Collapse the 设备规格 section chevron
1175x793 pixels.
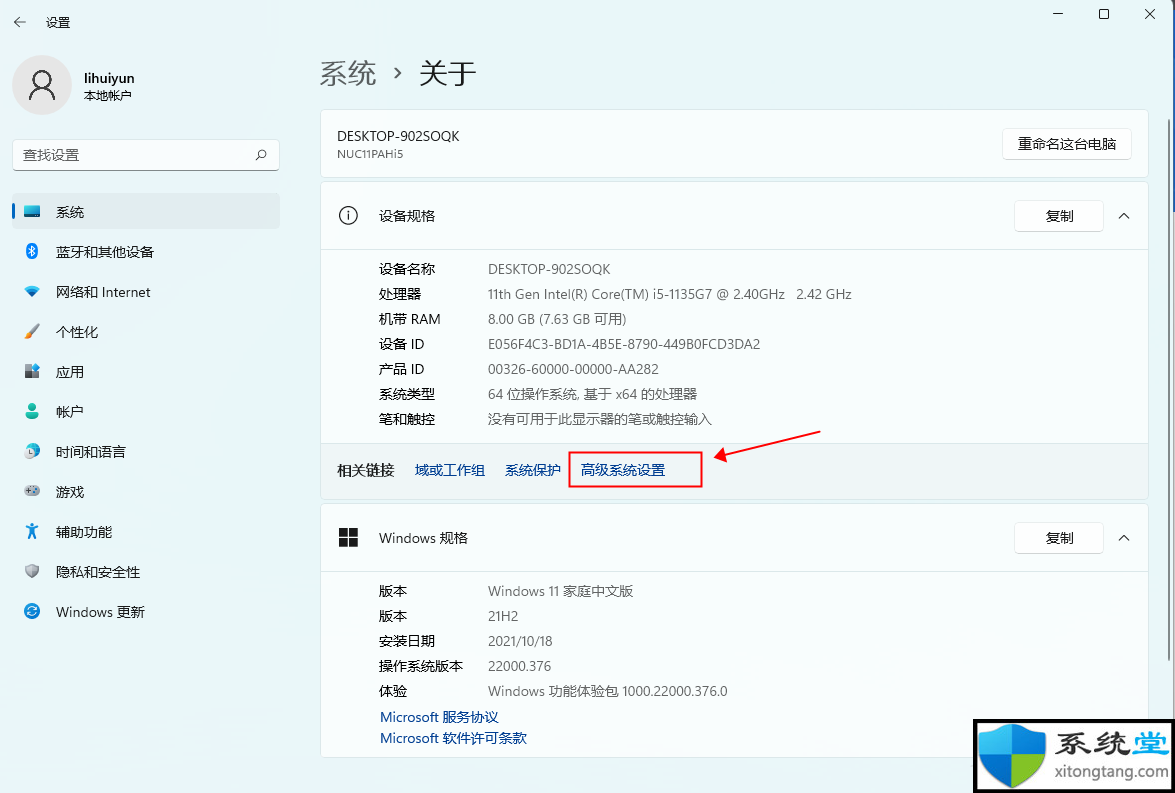click(1123, 216)
